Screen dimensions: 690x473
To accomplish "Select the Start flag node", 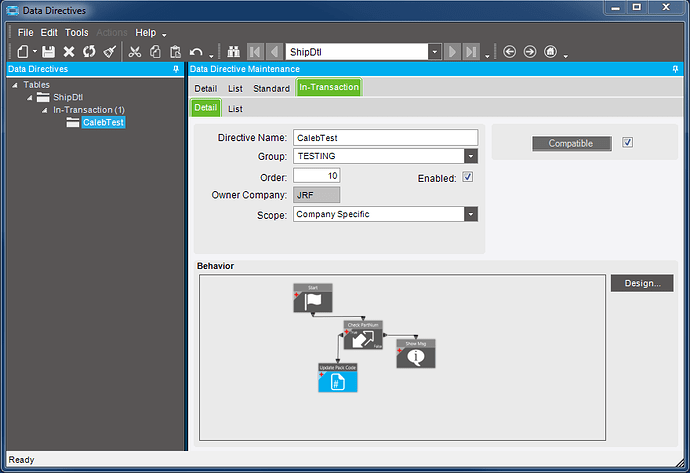I will click(x=313, y=298).
